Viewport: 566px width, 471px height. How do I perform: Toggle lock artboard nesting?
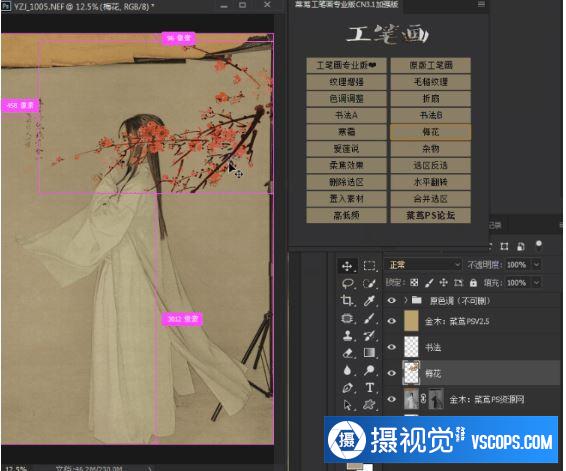(x=458, y=283)
